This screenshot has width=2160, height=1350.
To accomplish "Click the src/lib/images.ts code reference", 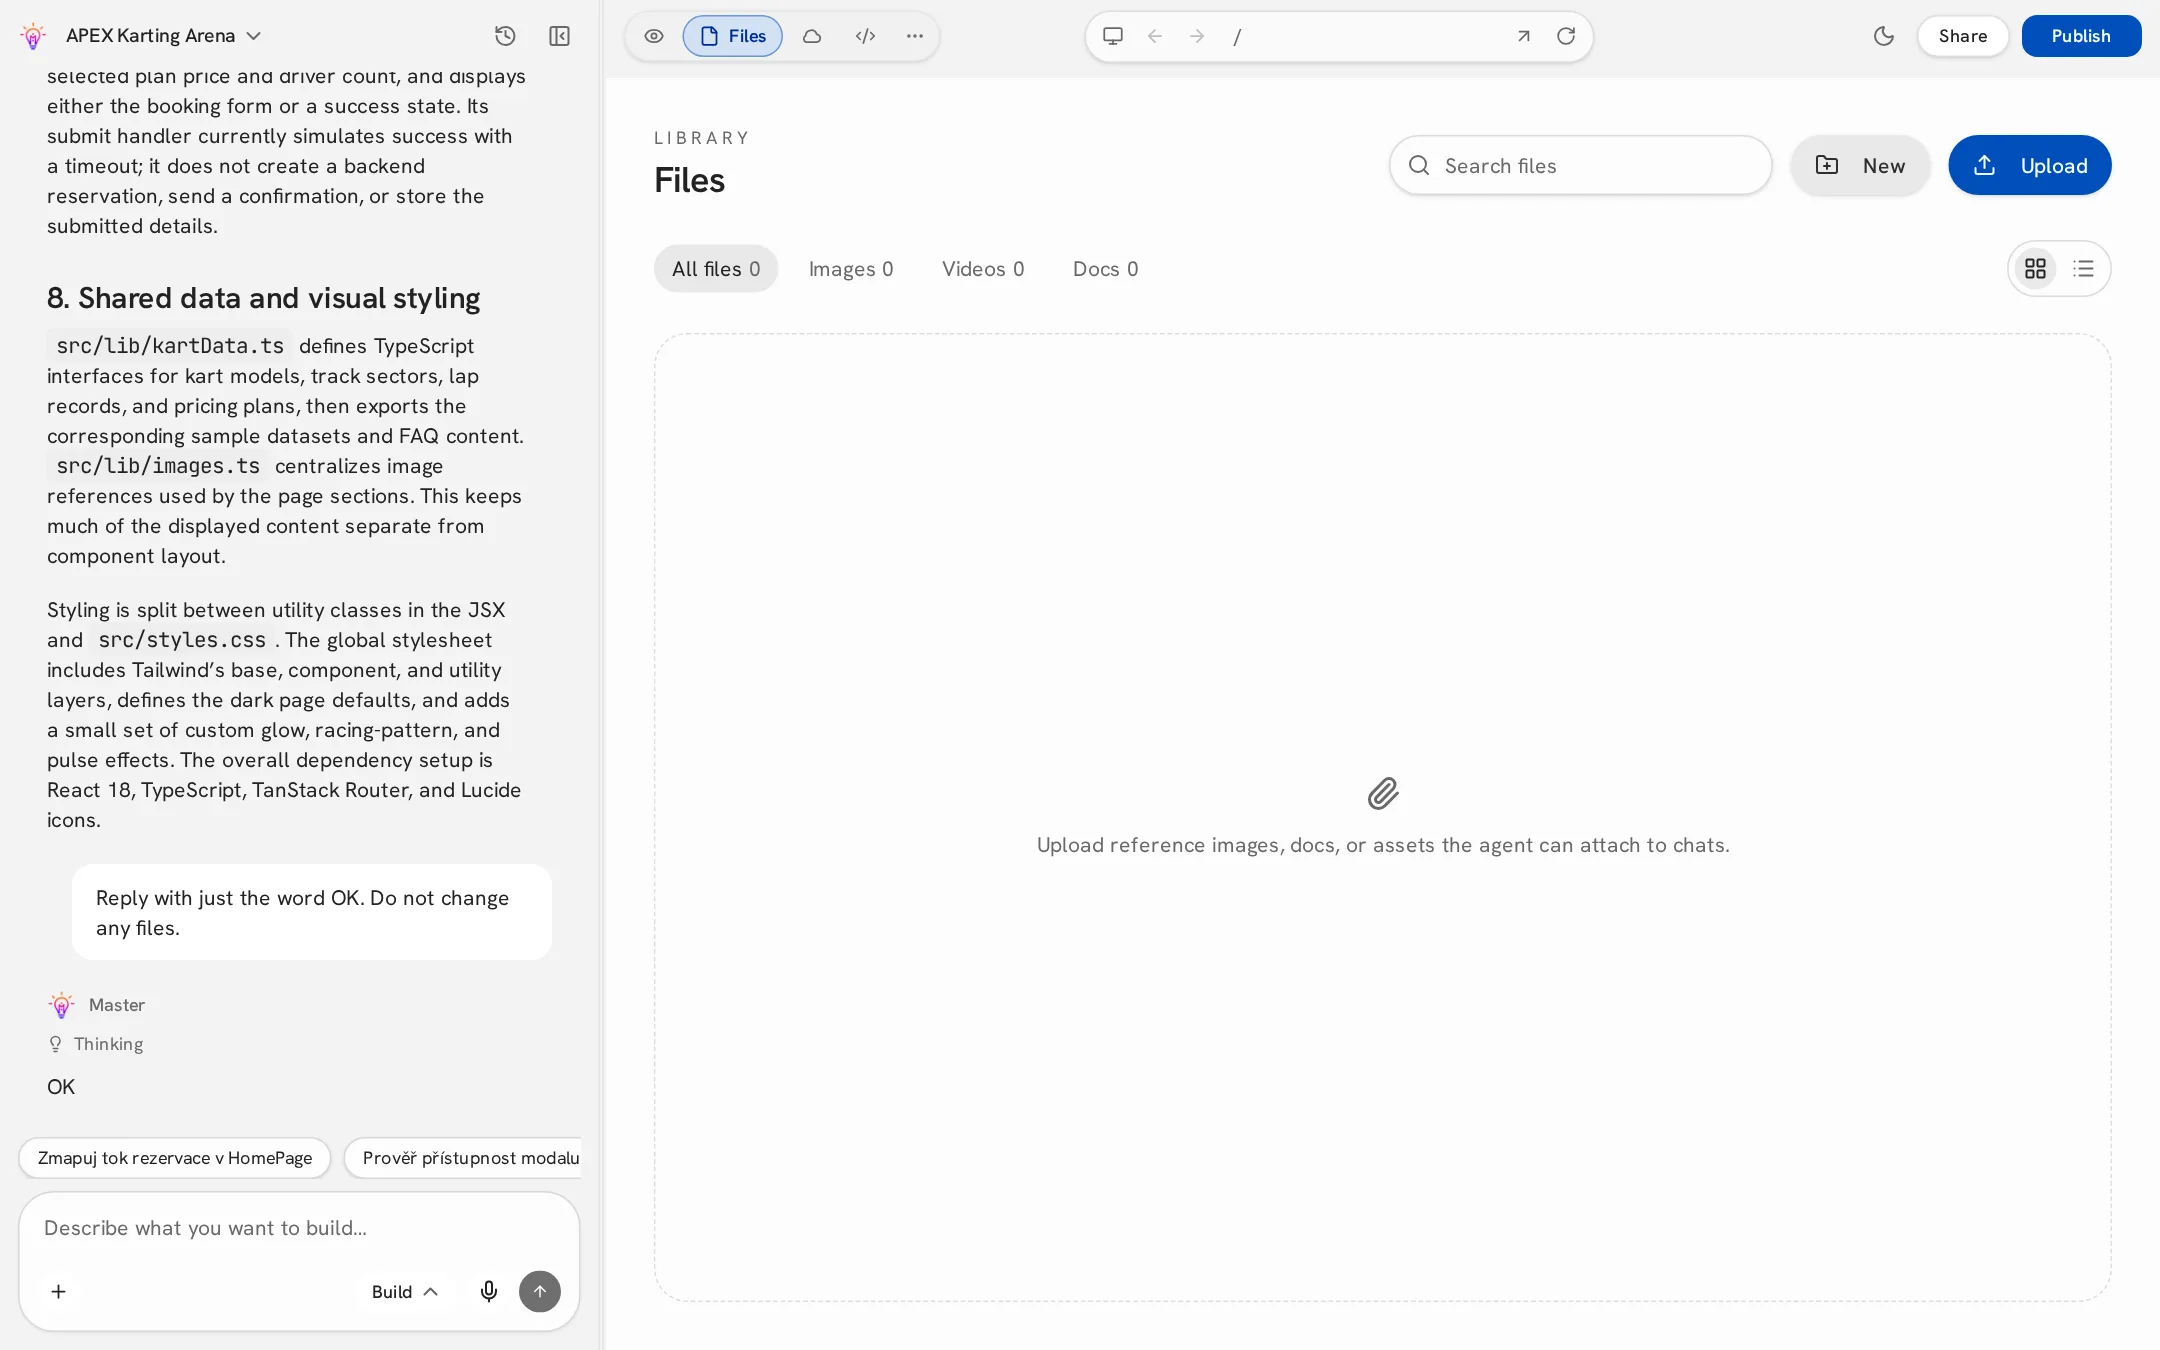I will coord(158,466).
